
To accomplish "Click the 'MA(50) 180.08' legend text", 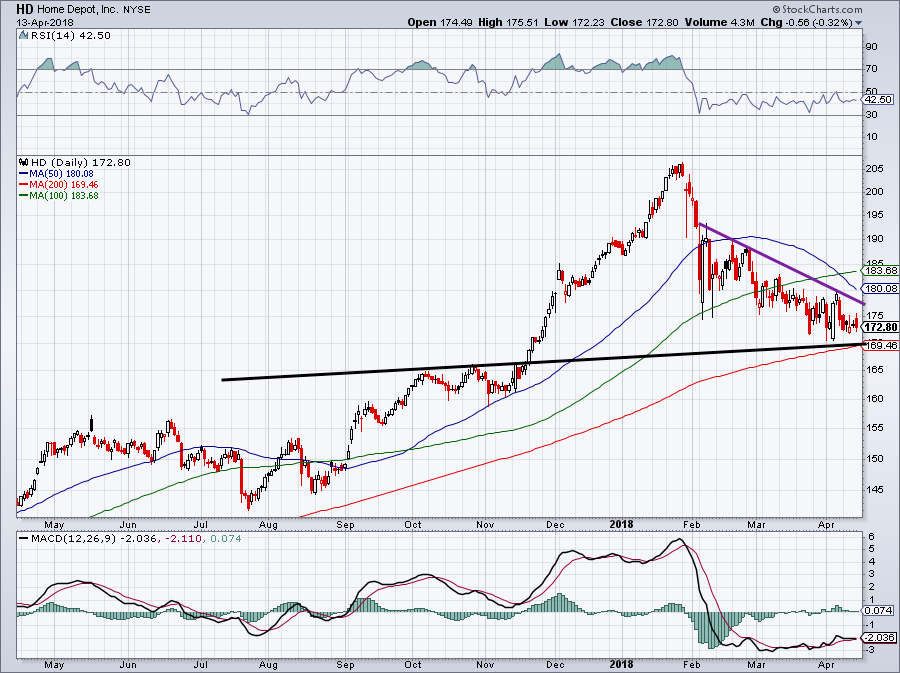I will [61, 173].
